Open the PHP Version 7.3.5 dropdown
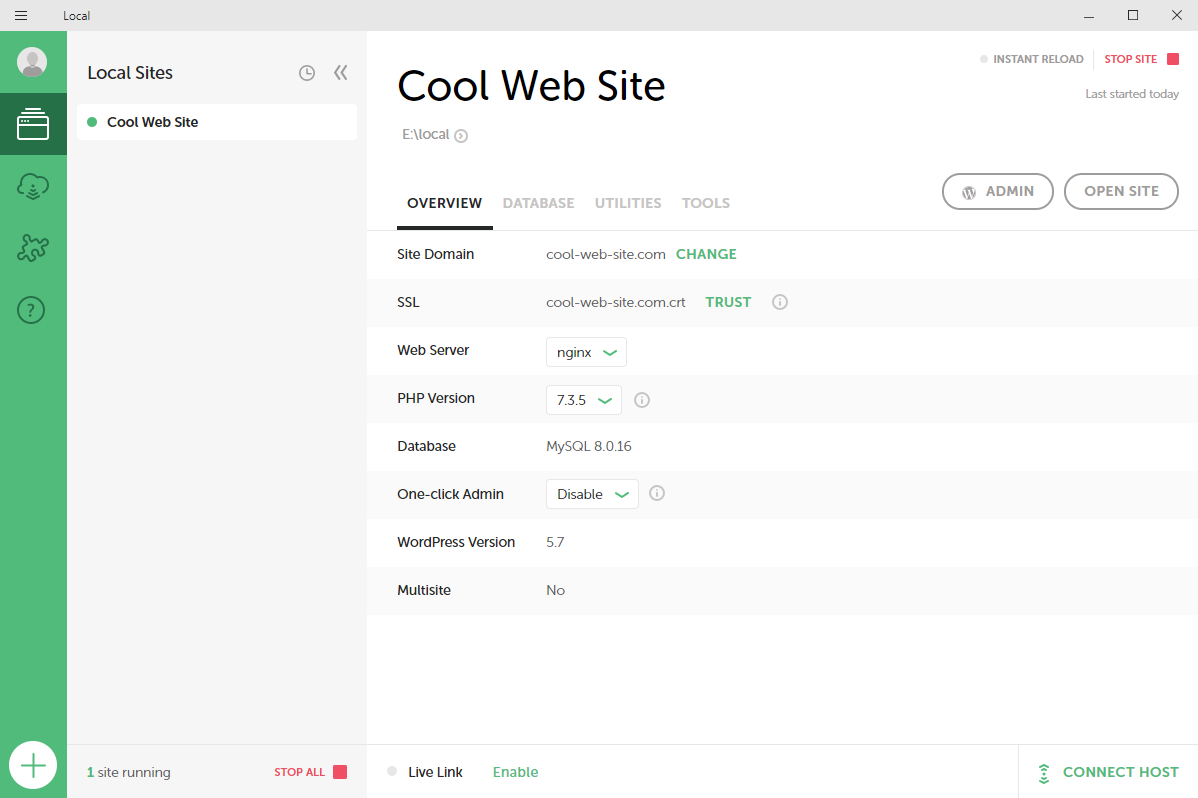Viewport: 1198px width, 798px height. 583,400
